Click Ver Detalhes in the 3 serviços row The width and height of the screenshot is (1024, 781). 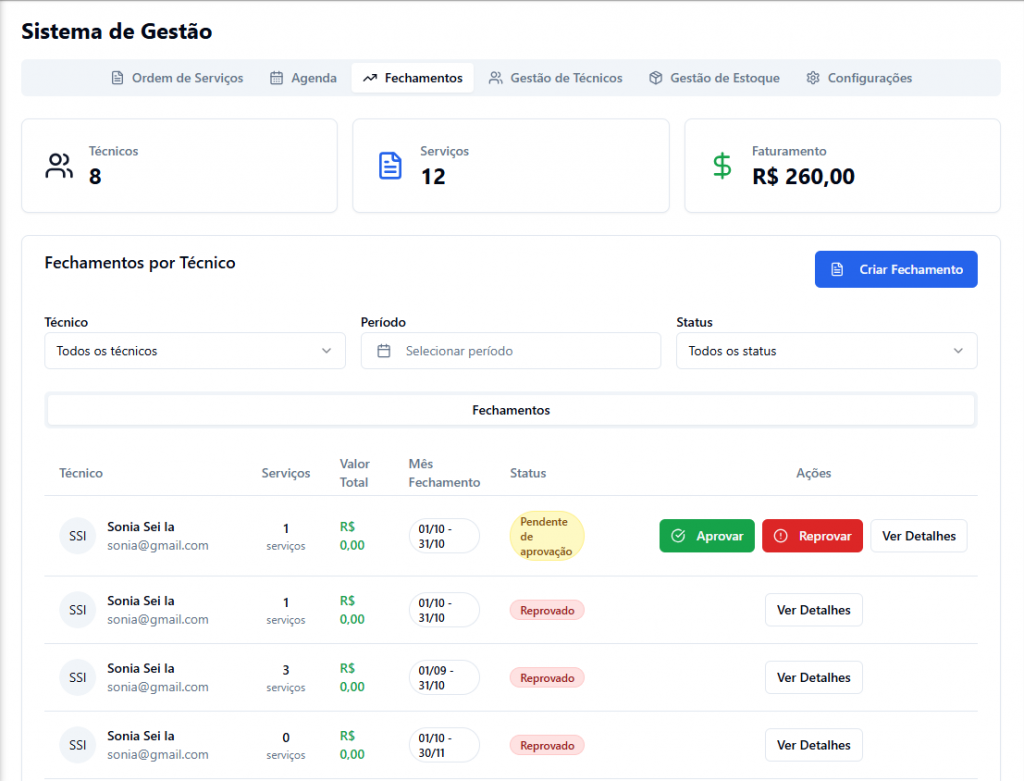click(814, 677)
